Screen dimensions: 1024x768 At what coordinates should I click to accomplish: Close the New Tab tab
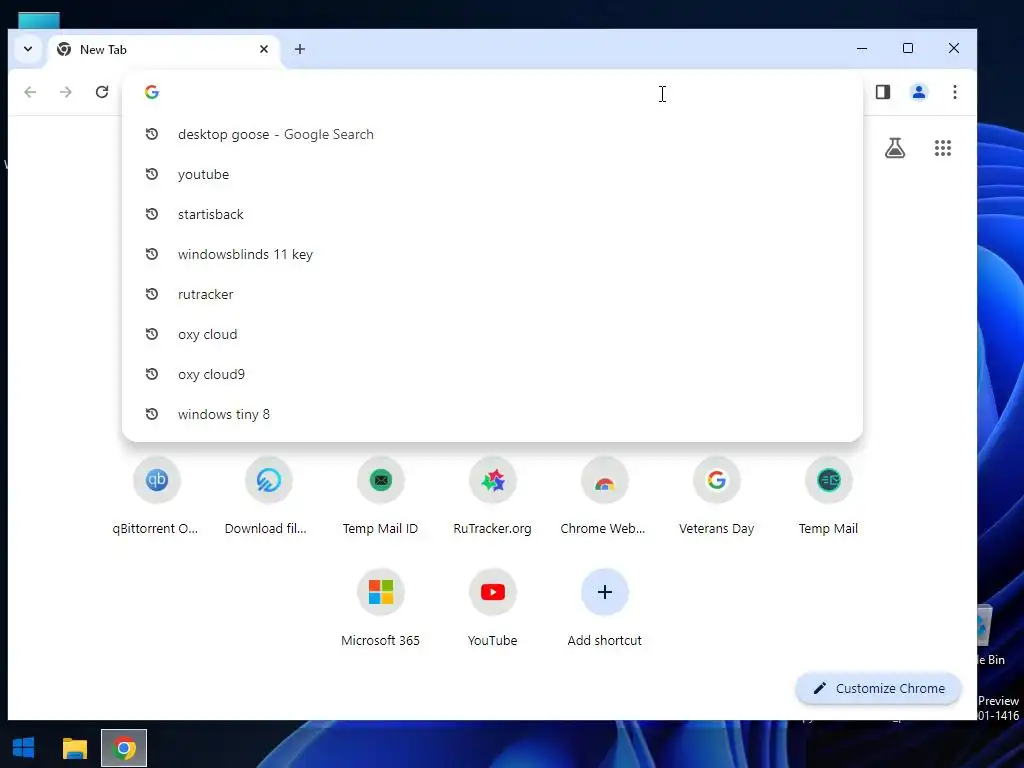point(264,49)
